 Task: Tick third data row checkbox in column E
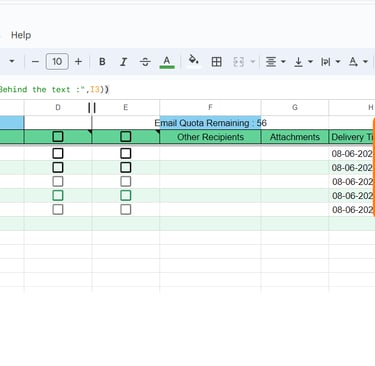(x=126, y=181)
